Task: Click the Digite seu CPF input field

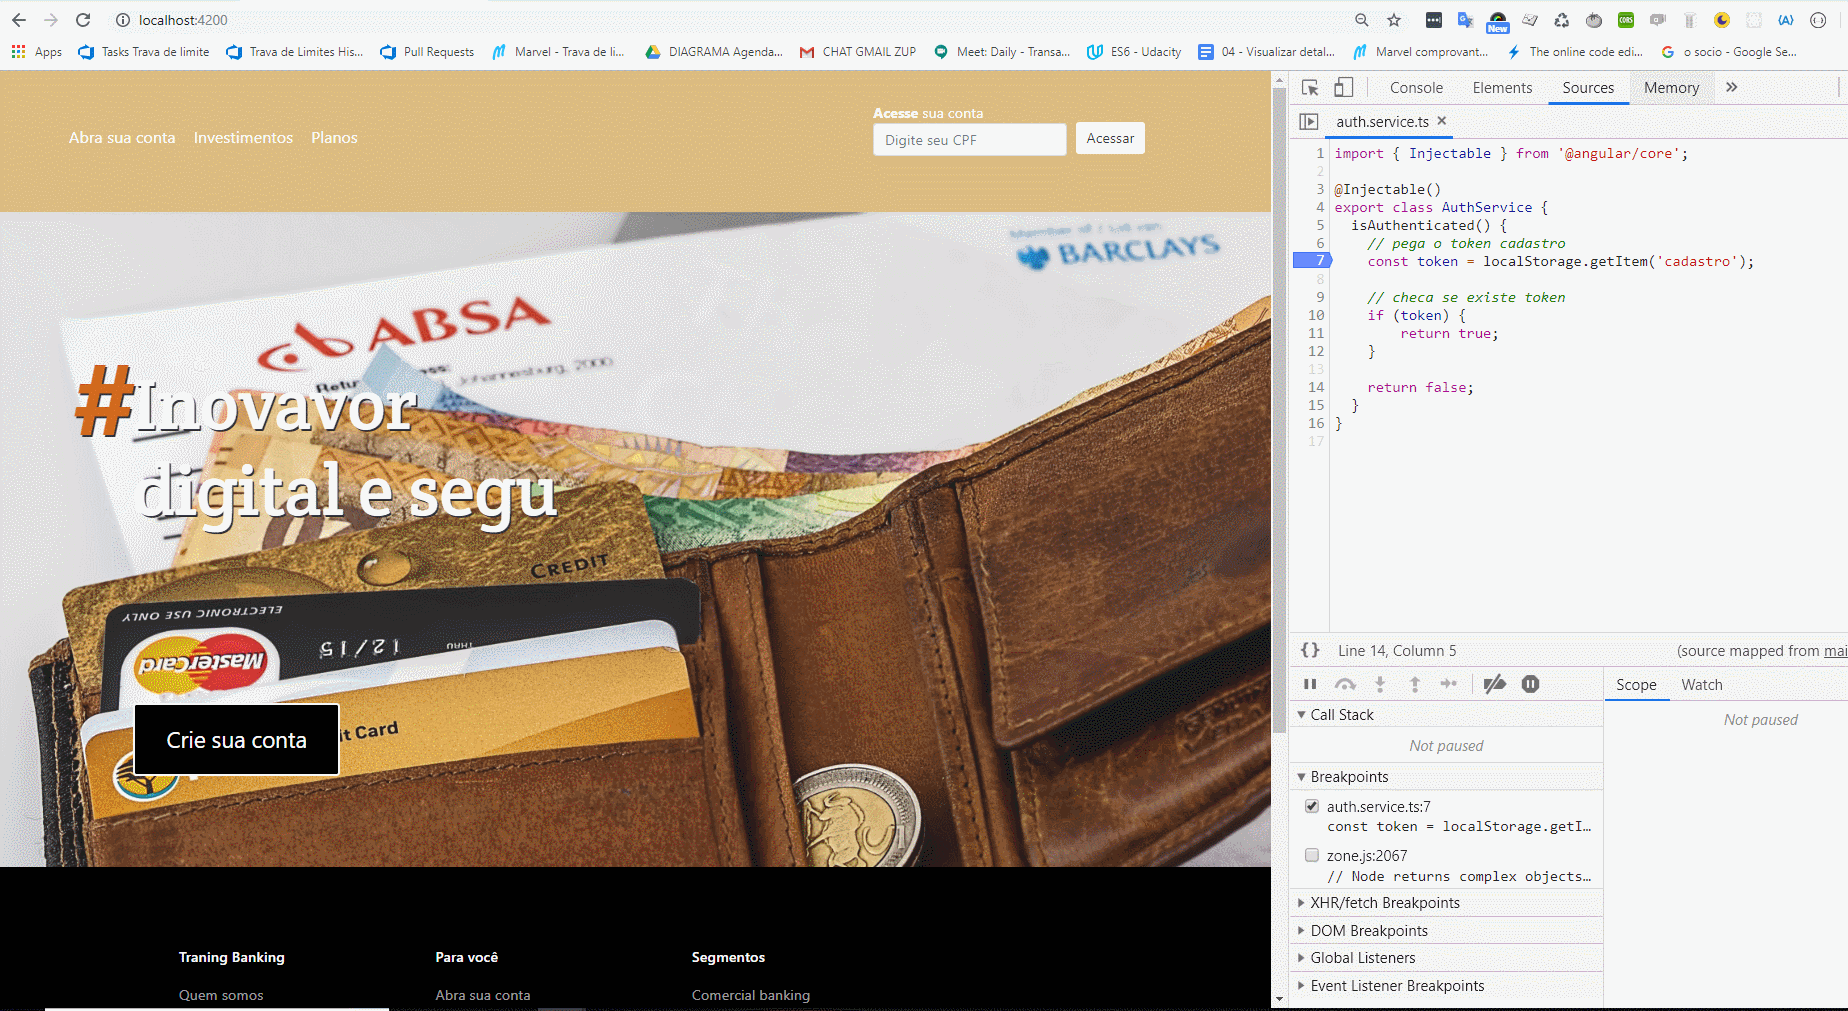Action: pyautogui.click(x=970, y=140)
